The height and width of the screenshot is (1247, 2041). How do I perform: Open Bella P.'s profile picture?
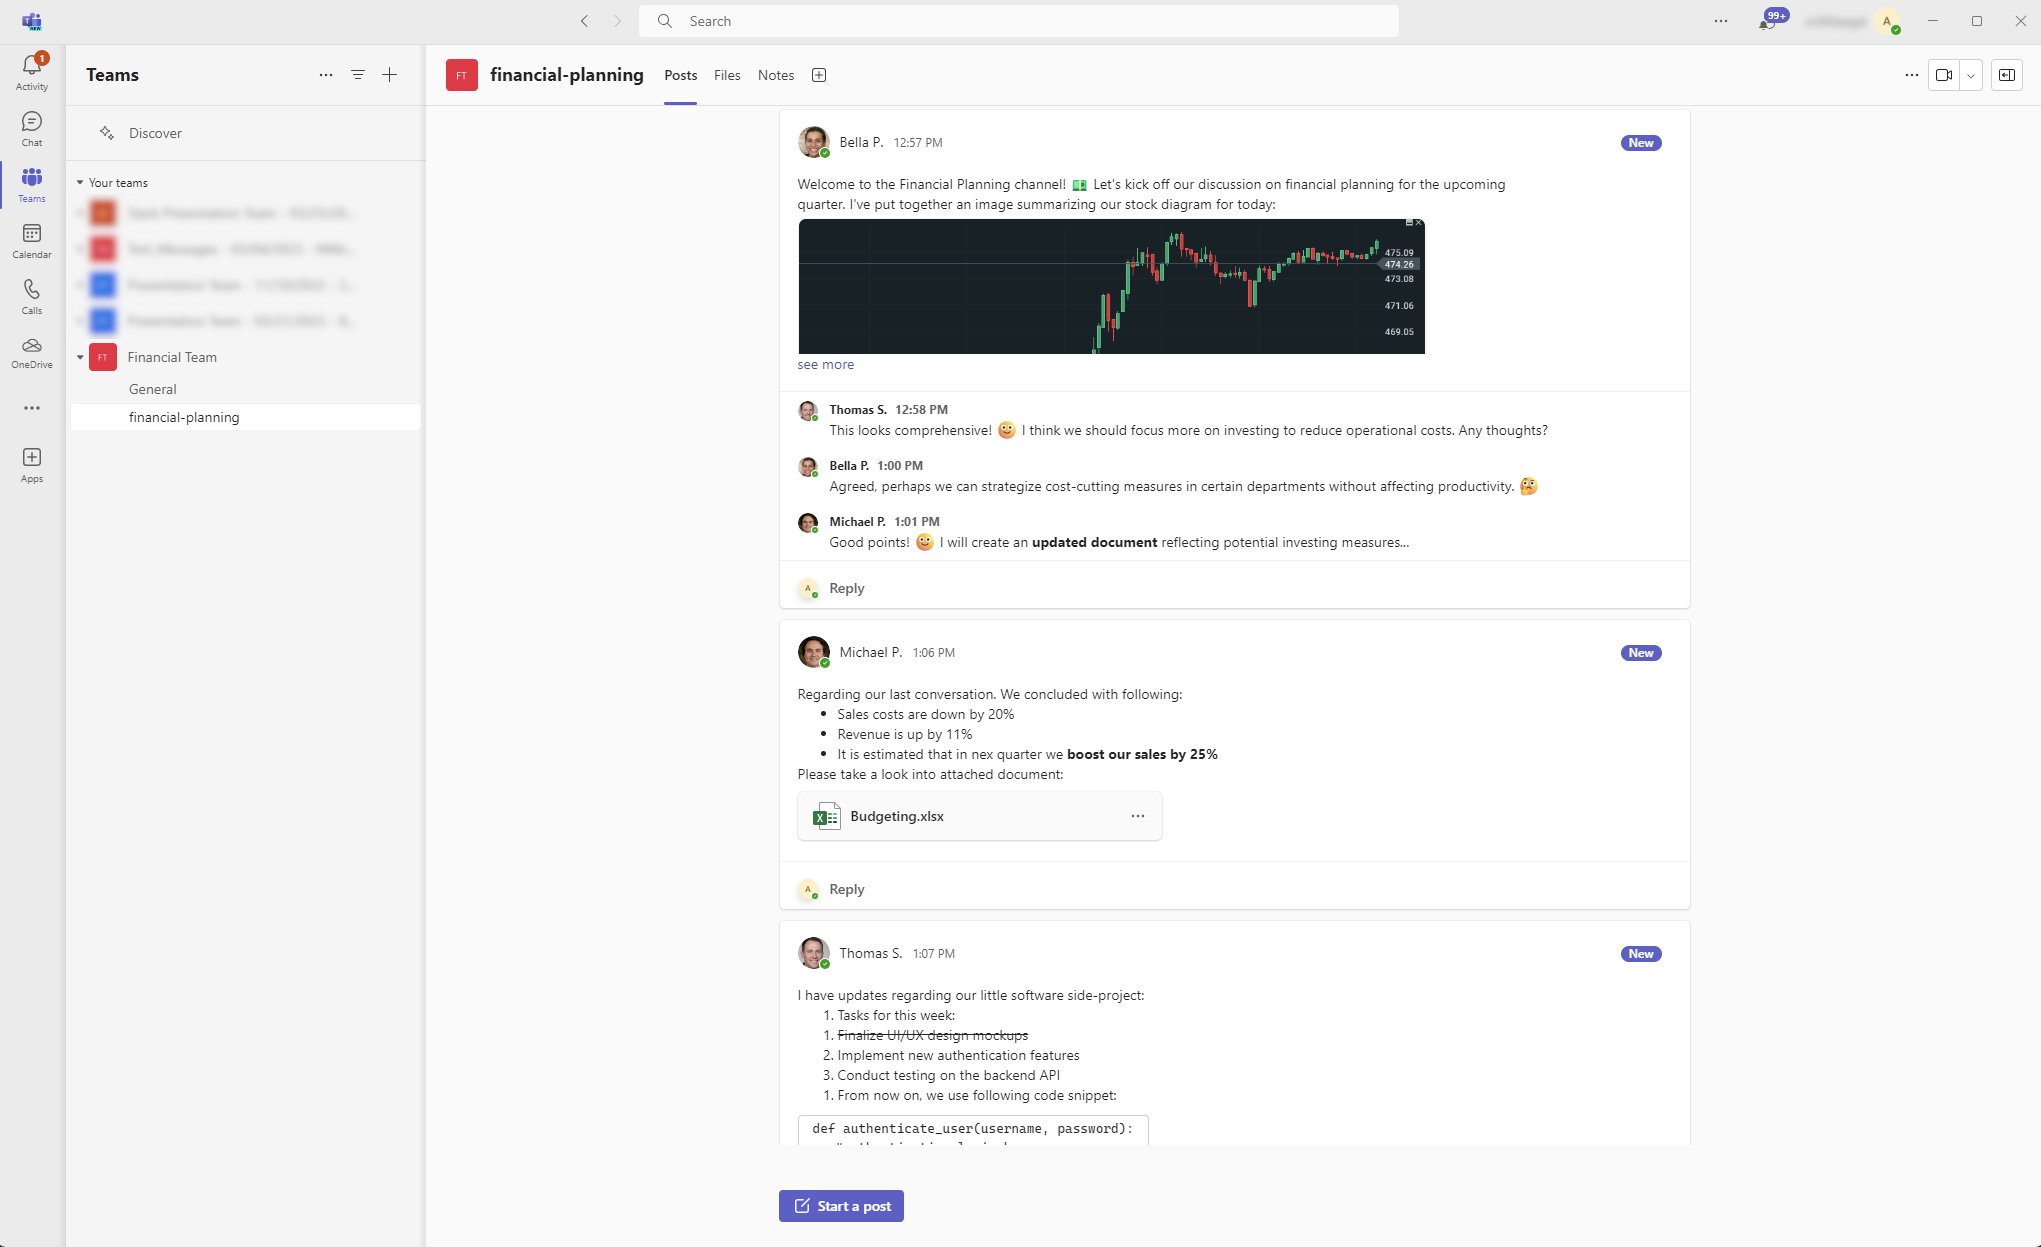(813, 142)
